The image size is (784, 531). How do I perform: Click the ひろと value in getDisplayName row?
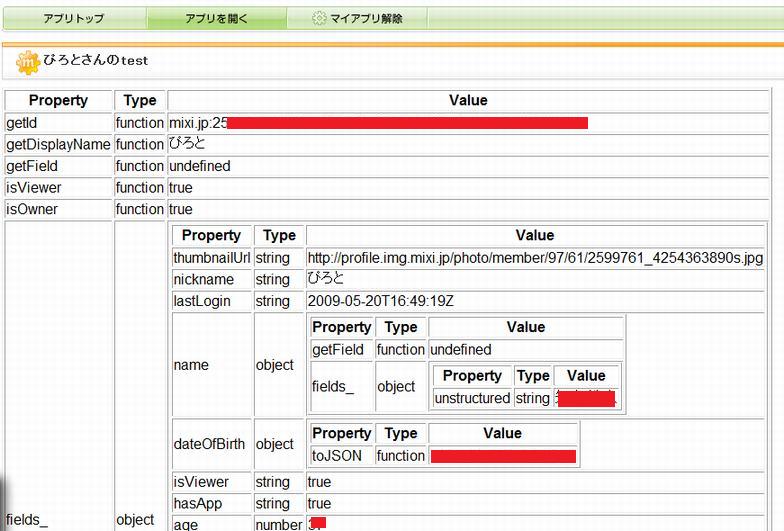(187, 144)
